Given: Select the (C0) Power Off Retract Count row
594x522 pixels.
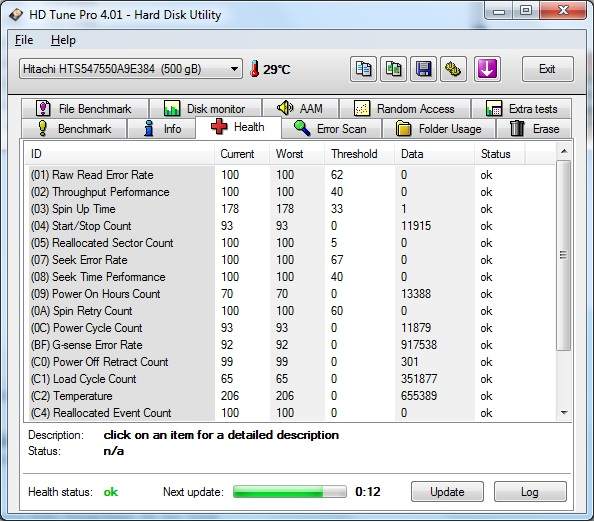Looking at the screenshot, I should coord(290,362).
